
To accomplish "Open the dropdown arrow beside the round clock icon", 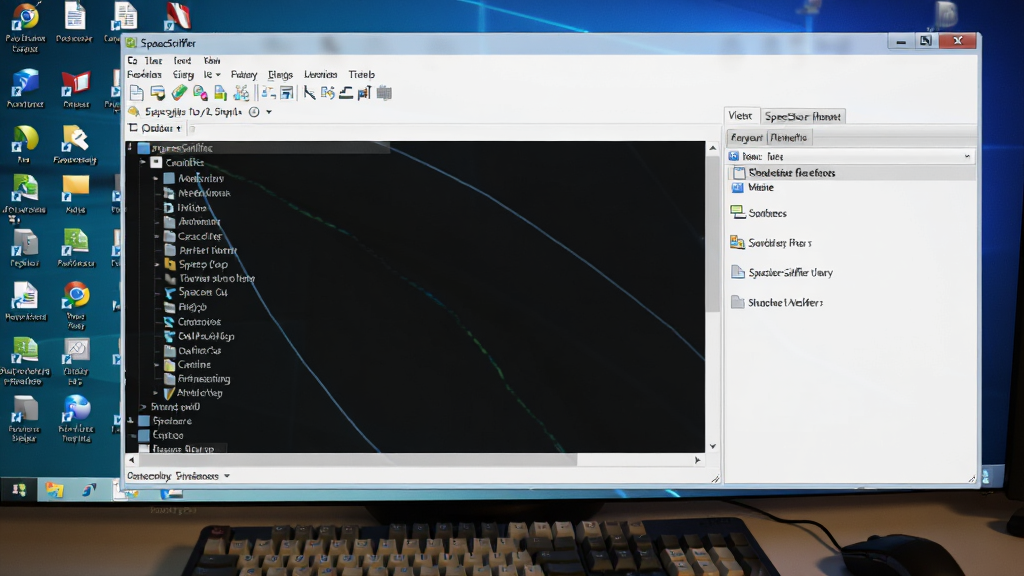I will 268,112.
